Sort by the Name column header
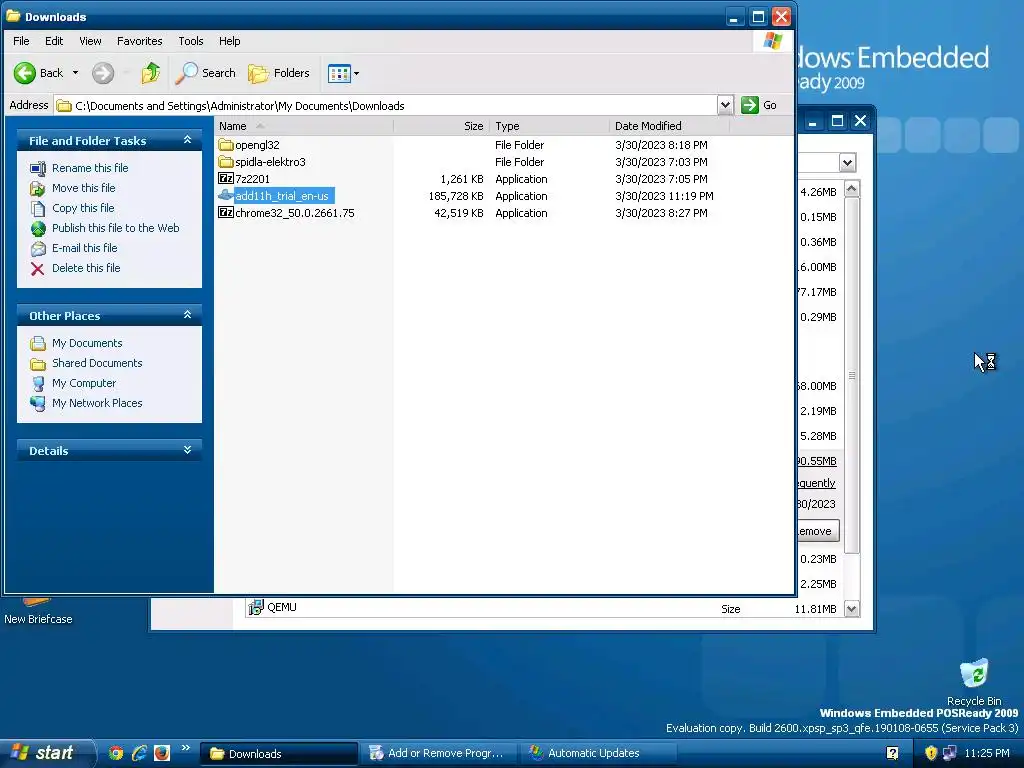 click(304, 126)
